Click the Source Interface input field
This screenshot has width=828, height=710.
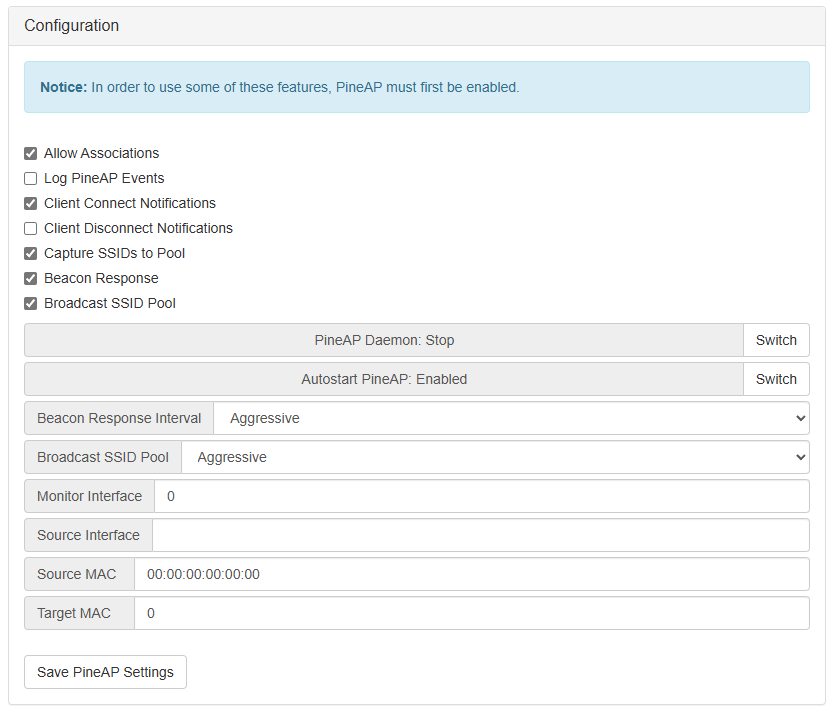point(481,535)
